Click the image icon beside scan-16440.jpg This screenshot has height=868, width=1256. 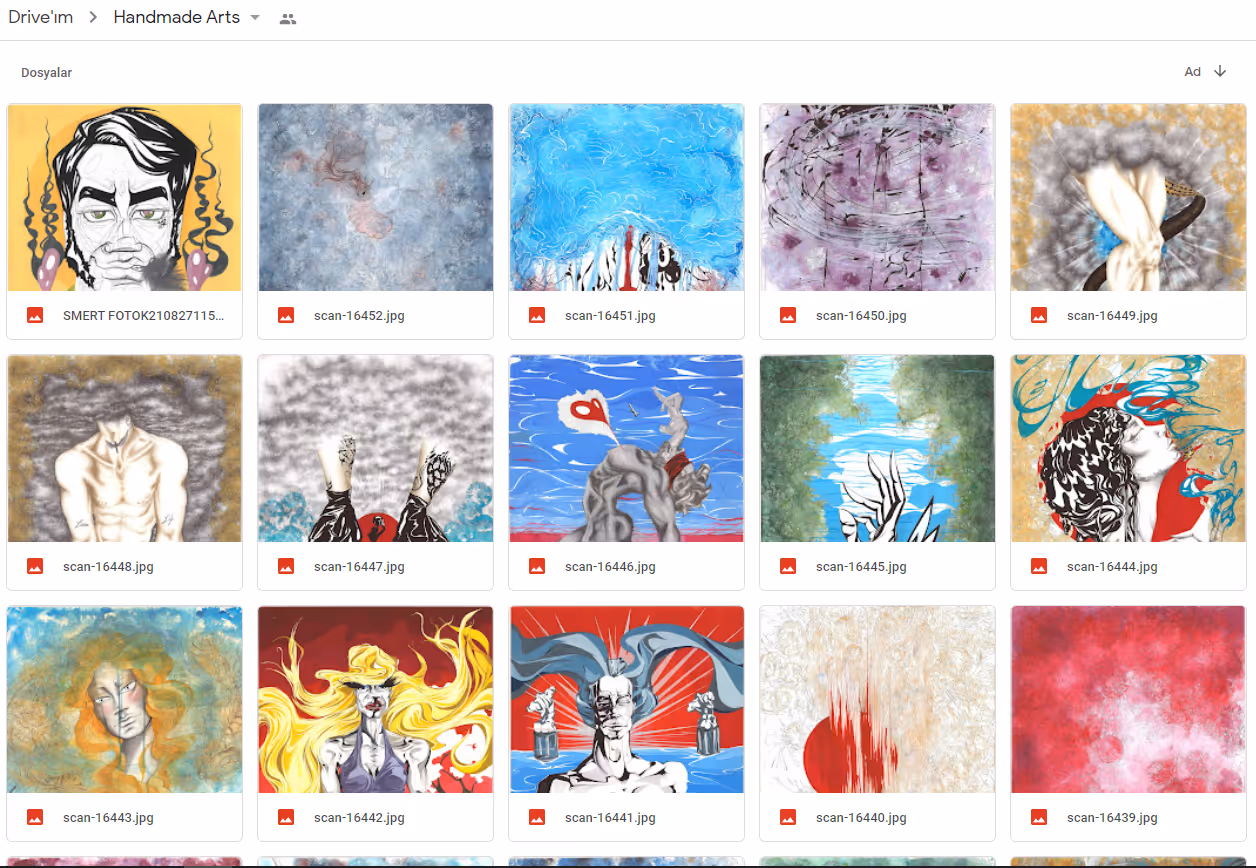pyautogui.click(x=788, y=817)
